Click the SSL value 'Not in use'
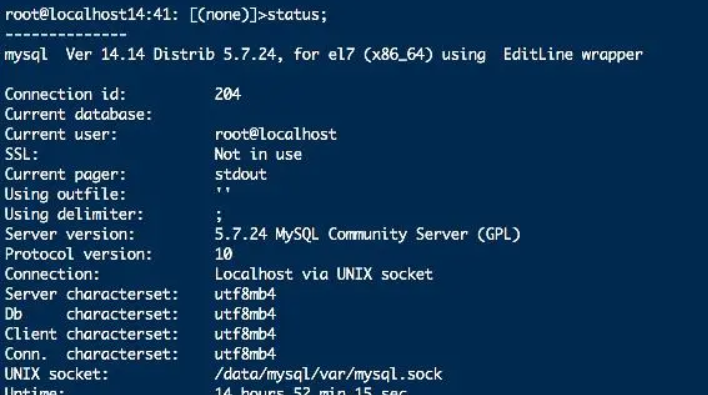 point(258,154)
